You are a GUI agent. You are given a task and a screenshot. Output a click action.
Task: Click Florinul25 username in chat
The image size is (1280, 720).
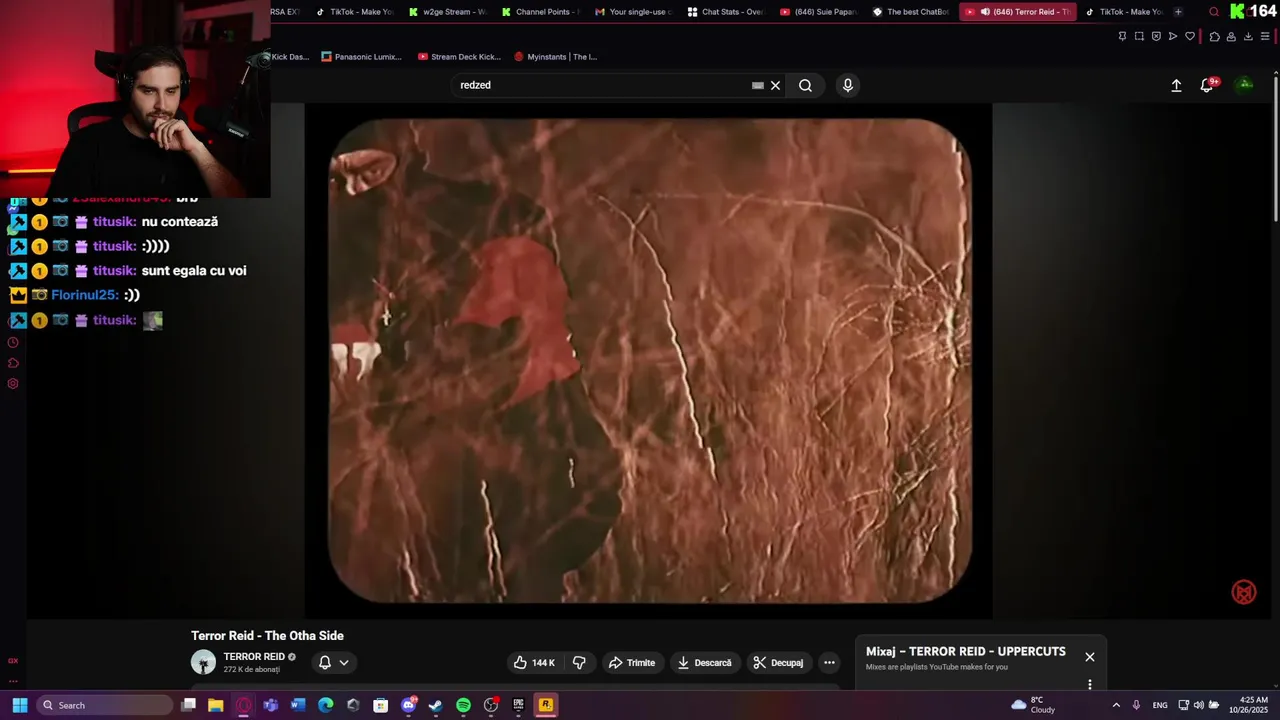[x=84, y=295]
